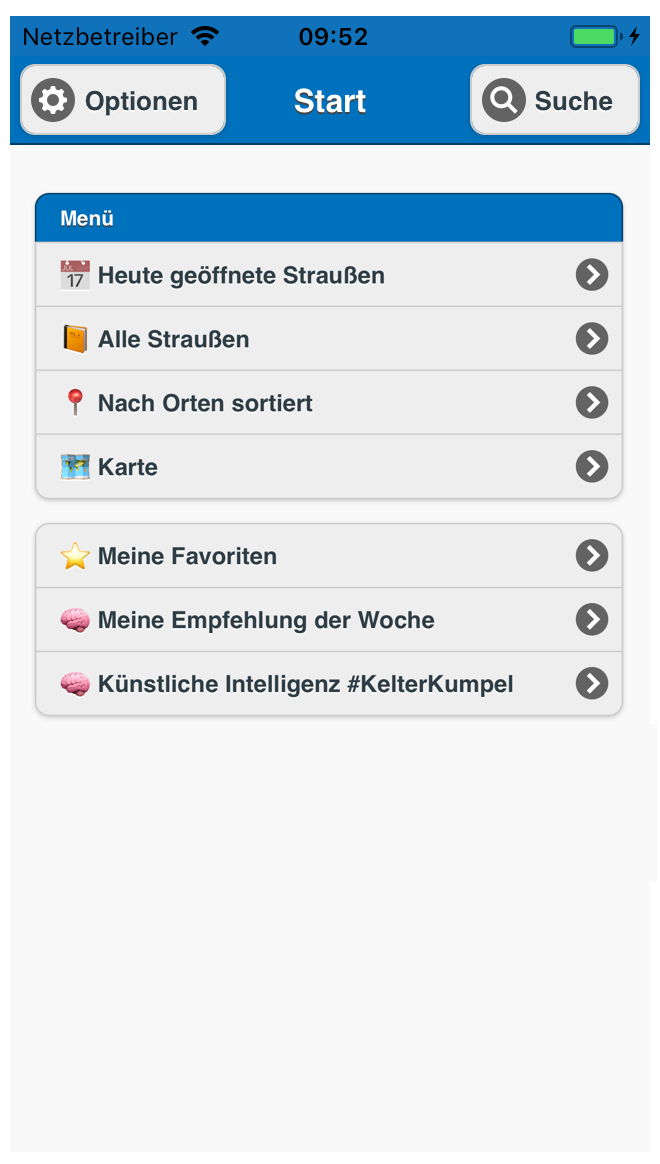Screen dimensions: 660x1164
Task: Tap the Optionen button label
Action: point(141,101)
